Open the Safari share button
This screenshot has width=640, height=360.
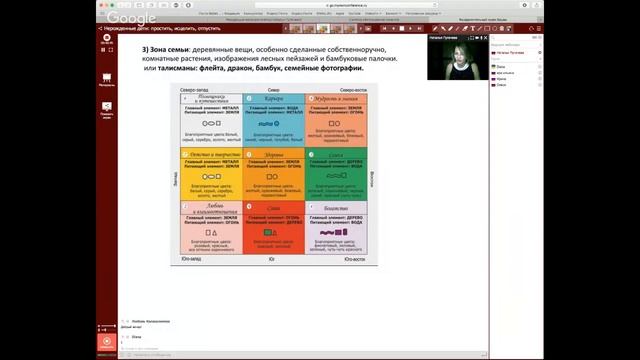pyautogui.click(x=537, y=5)
